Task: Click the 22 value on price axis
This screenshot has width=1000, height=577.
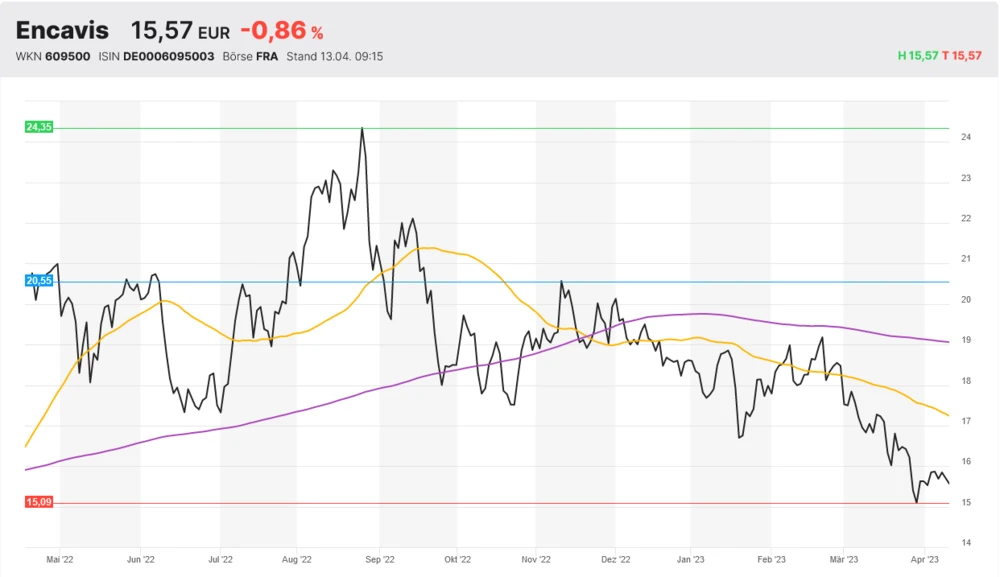Action: pos(966,218)
